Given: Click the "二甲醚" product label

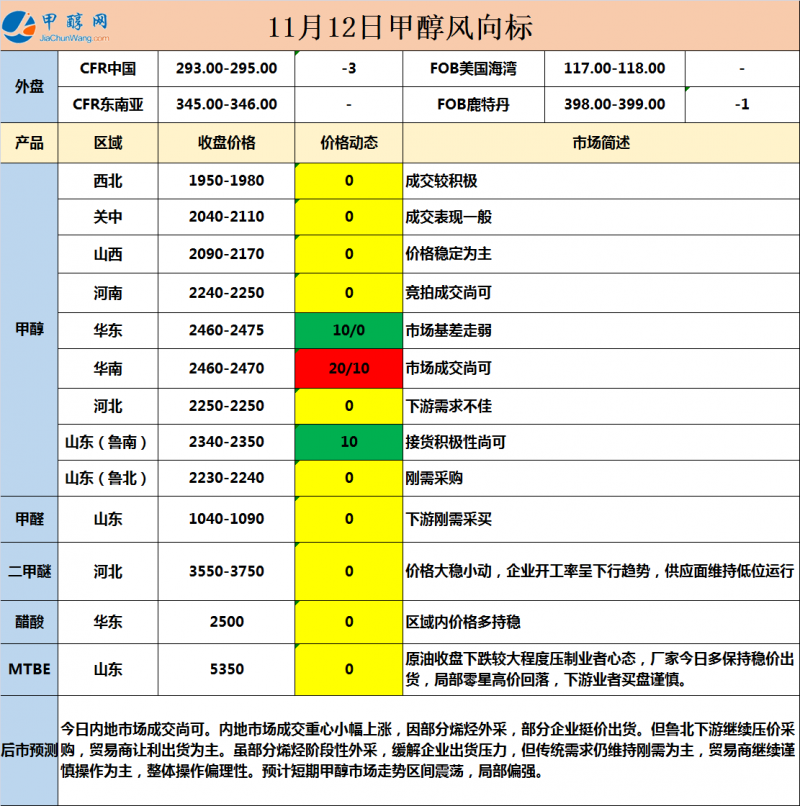Looking at the screenshot, I should pos(29,572).
